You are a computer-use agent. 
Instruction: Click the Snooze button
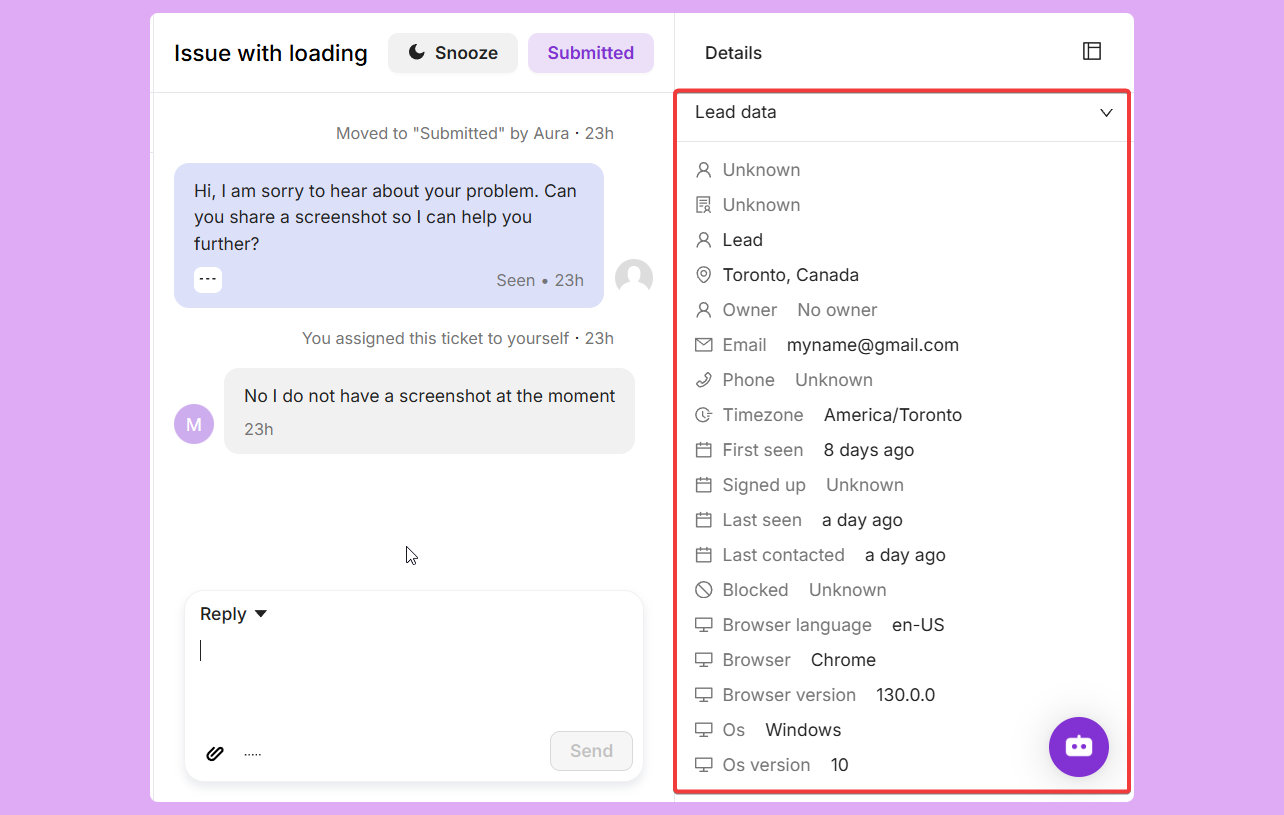[453, 53]
